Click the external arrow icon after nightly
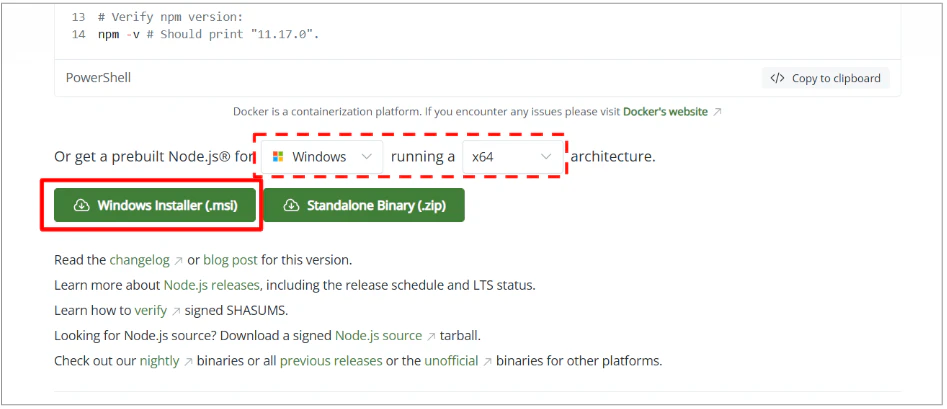 tap(188, 362)
